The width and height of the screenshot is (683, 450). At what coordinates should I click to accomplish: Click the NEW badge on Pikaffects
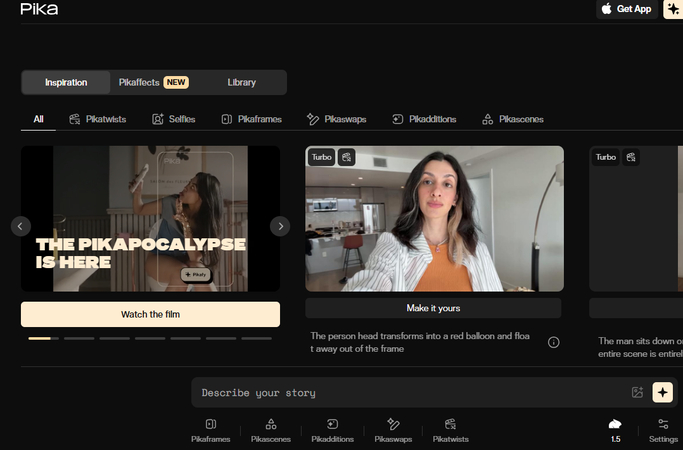point(176,82)
